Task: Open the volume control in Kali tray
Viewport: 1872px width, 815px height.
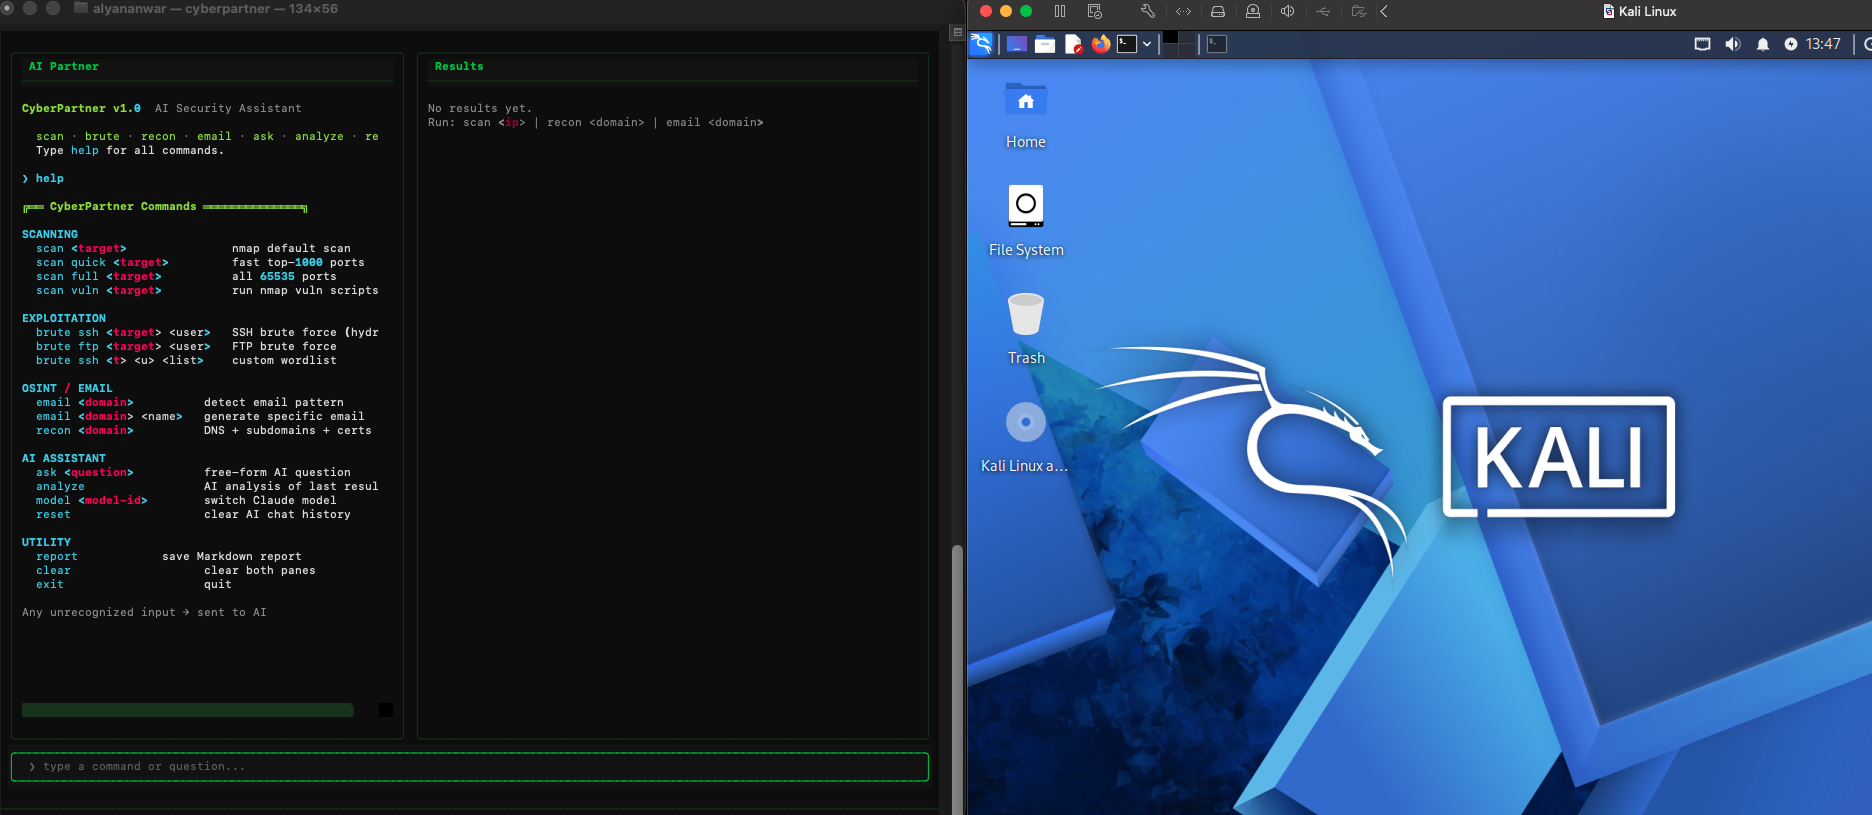Action: point(1733,44)
